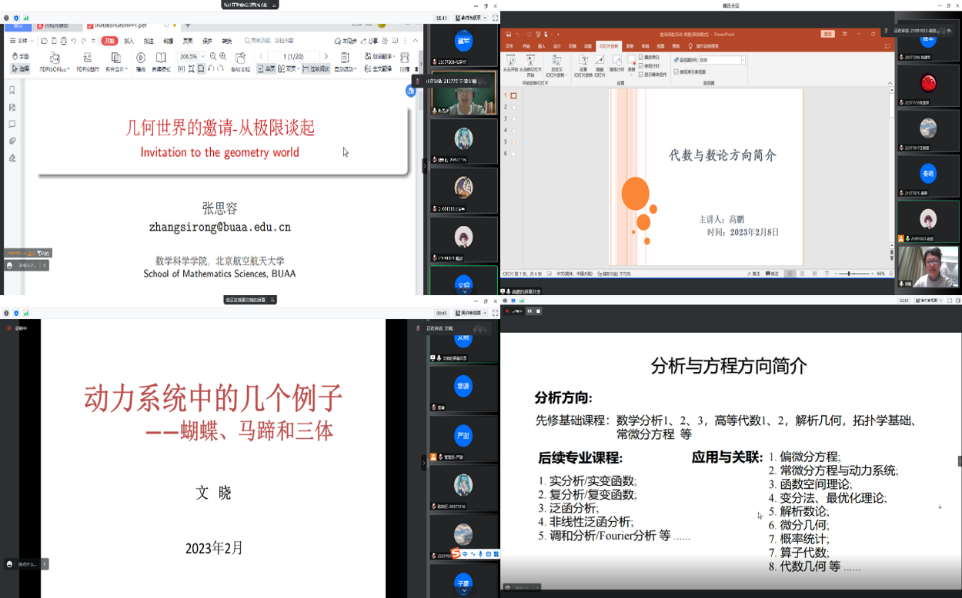Click the highlighted 开始 tab button
The width and height of the screenshot is (962, 598).
[109, 41]
